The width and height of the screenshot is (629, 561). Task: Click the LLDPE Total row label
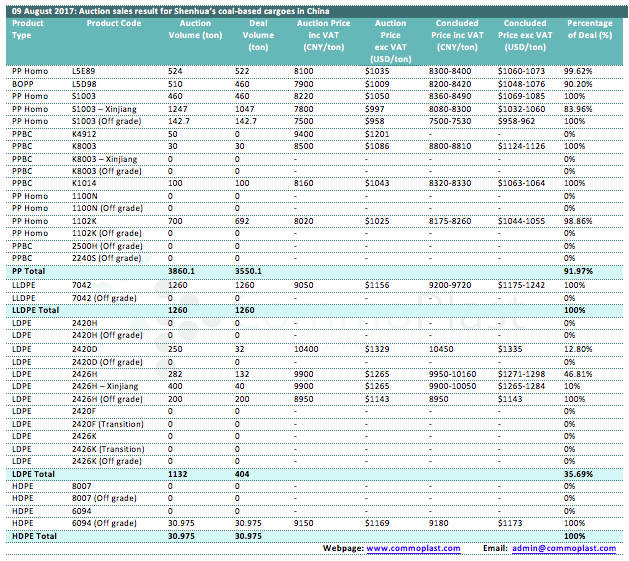37,310
